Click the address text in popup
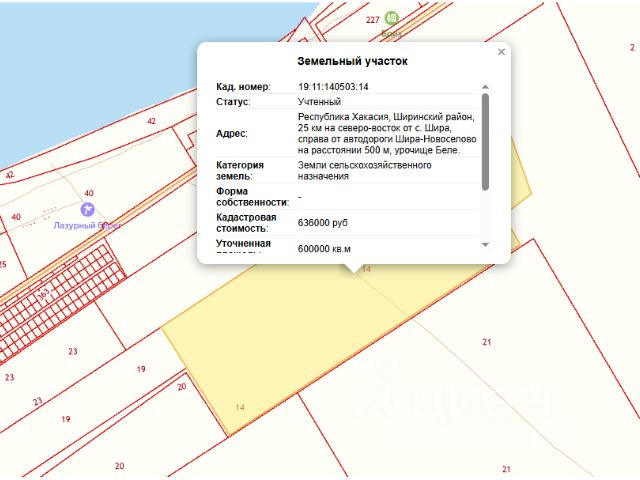Image resolution: width=640 pixels, height=480 pixels. point(387,133)
